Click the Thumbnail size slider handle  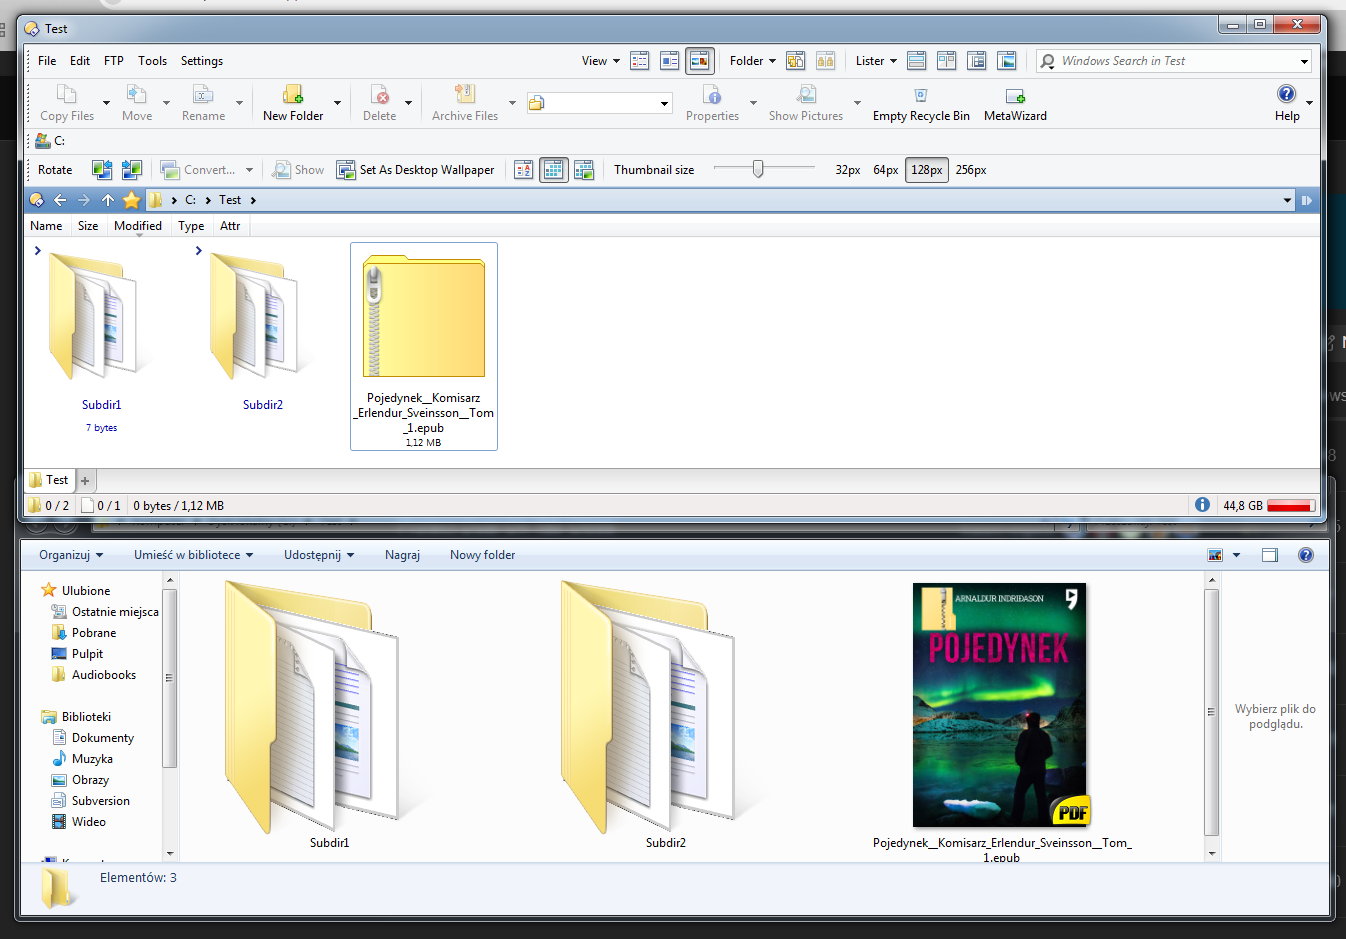[x=758, y=169]
